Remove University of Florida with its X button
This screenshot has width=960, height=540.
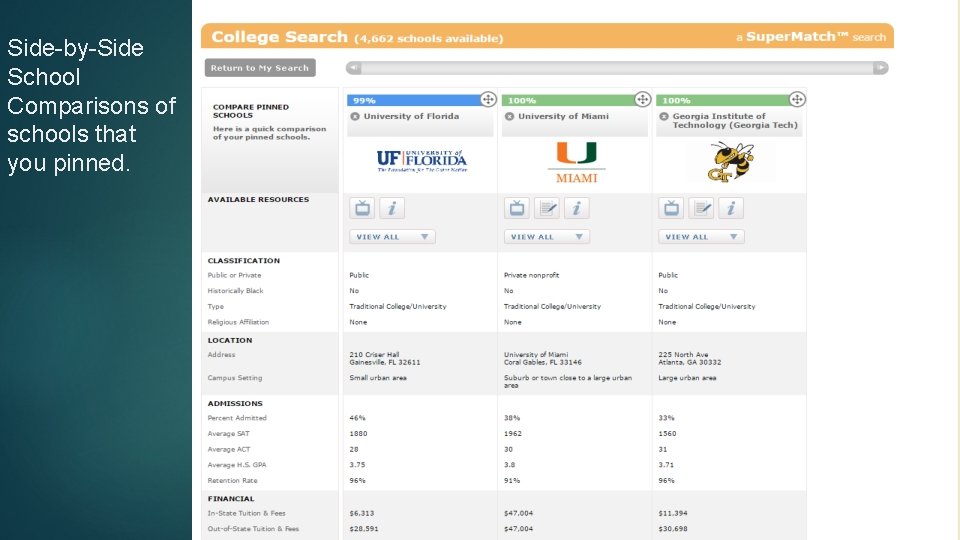(x=355, y=116)
